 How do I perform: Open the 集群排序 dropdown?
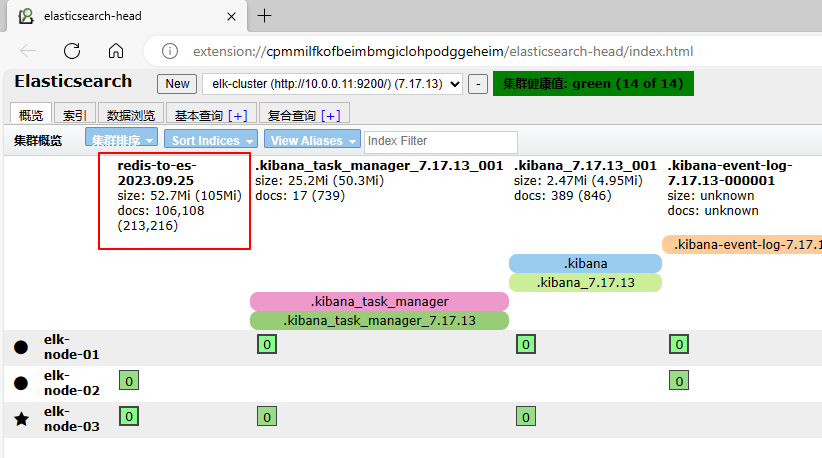click(x=122, y=141)
